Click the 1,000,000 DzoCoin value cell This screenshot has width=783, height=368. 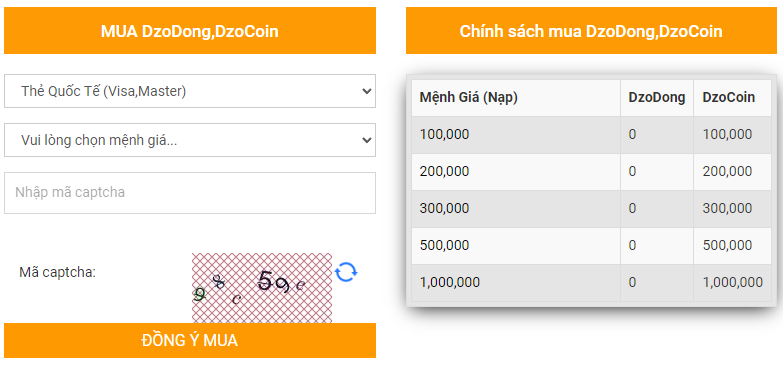coord(733,283)
